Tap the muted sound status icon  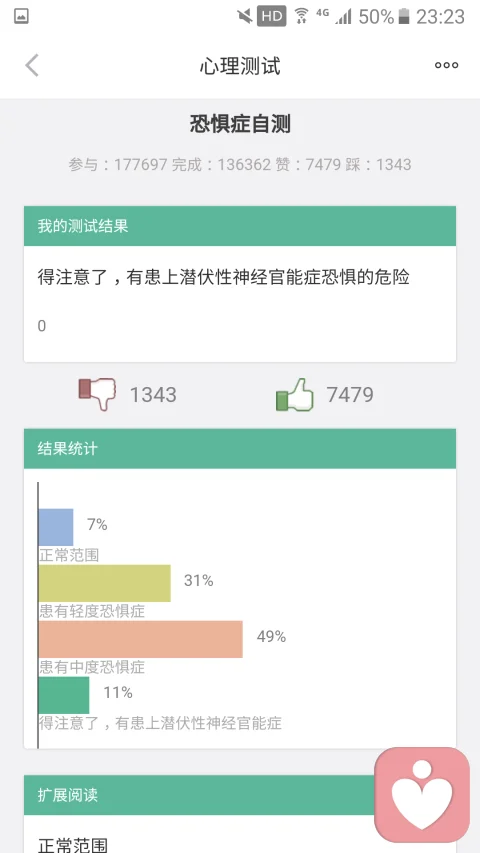point(245,16)
